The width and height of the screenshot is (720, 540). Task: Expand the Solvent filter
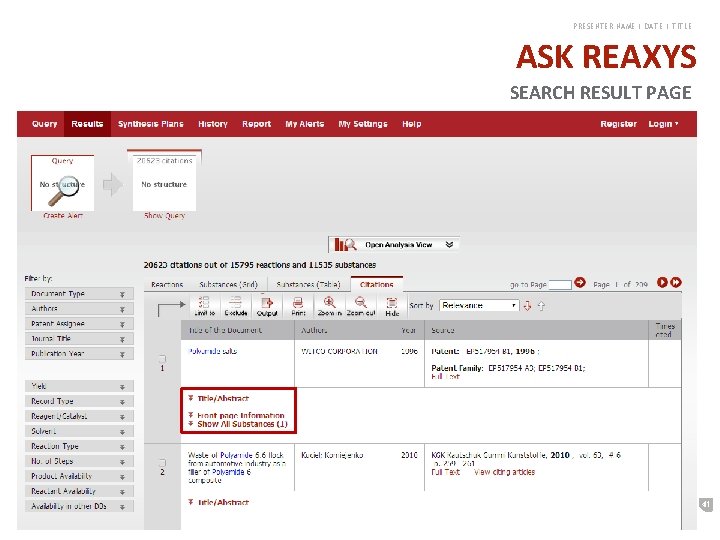[x=79, y=431]
